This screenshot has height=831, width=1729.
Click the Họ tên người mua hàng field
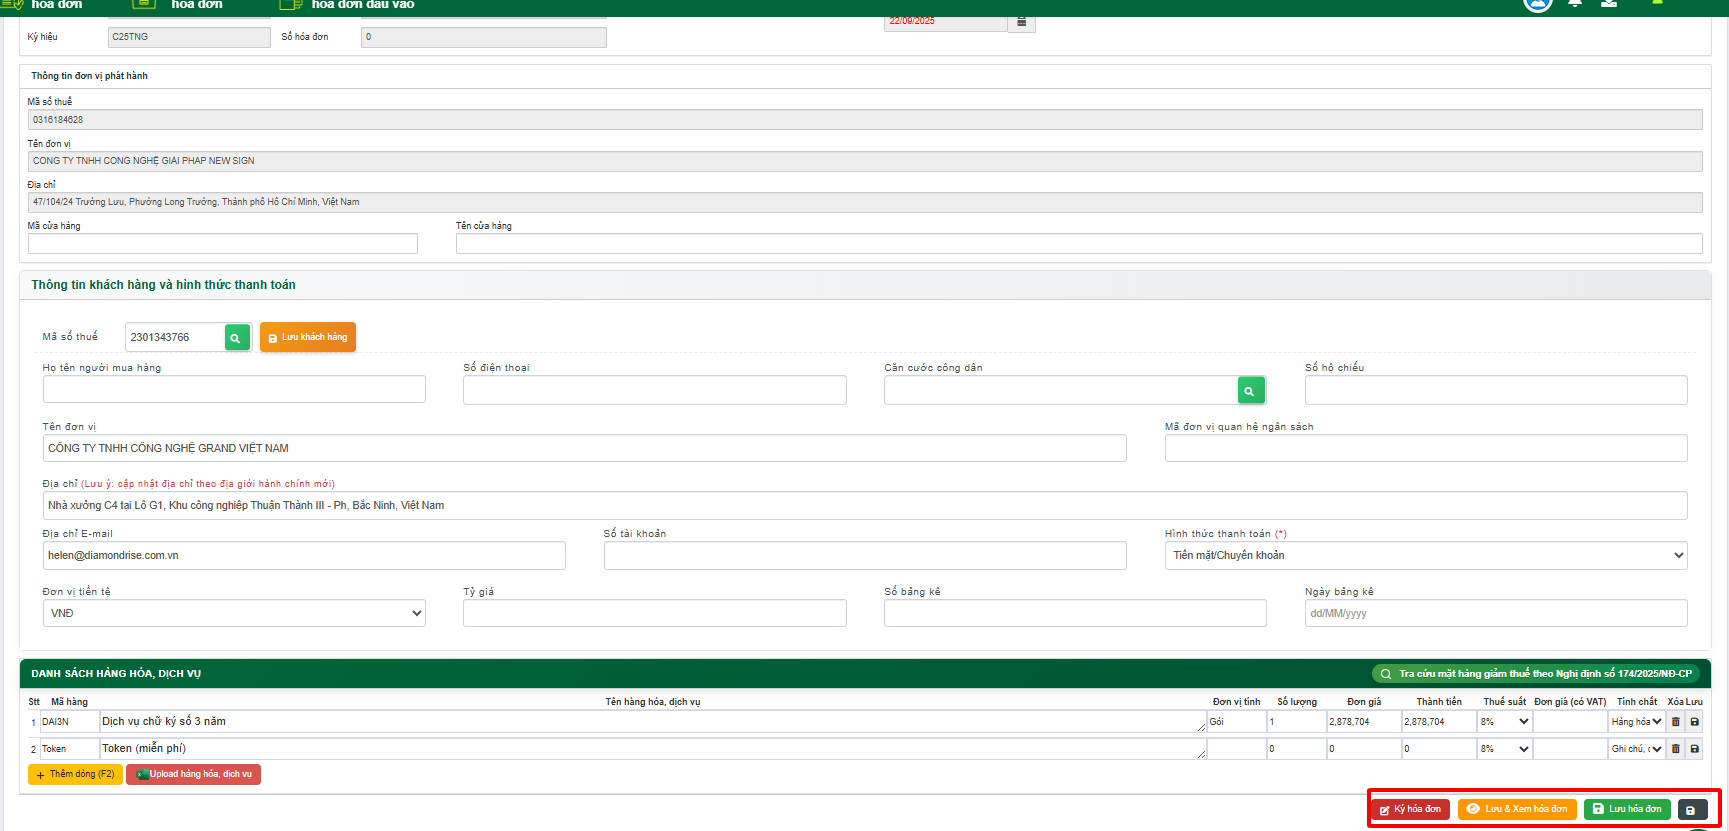point(234,390)
